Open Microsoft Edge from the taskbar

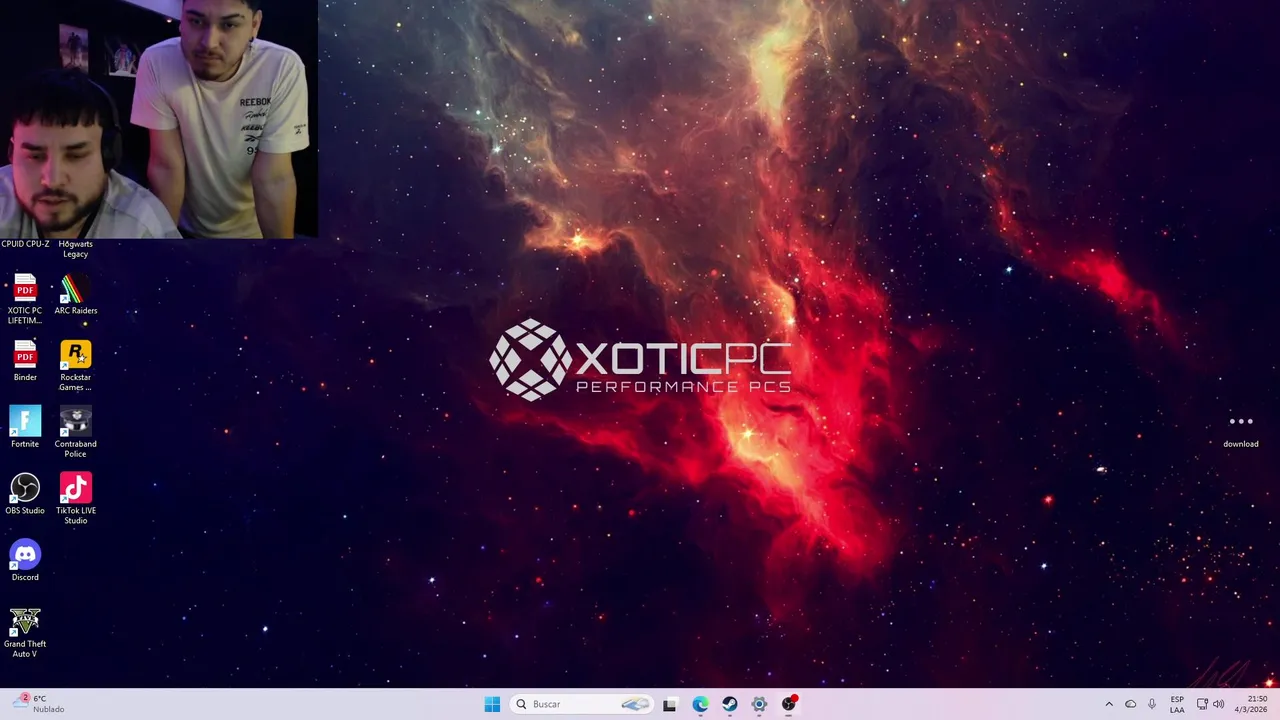tap(700, 704)
